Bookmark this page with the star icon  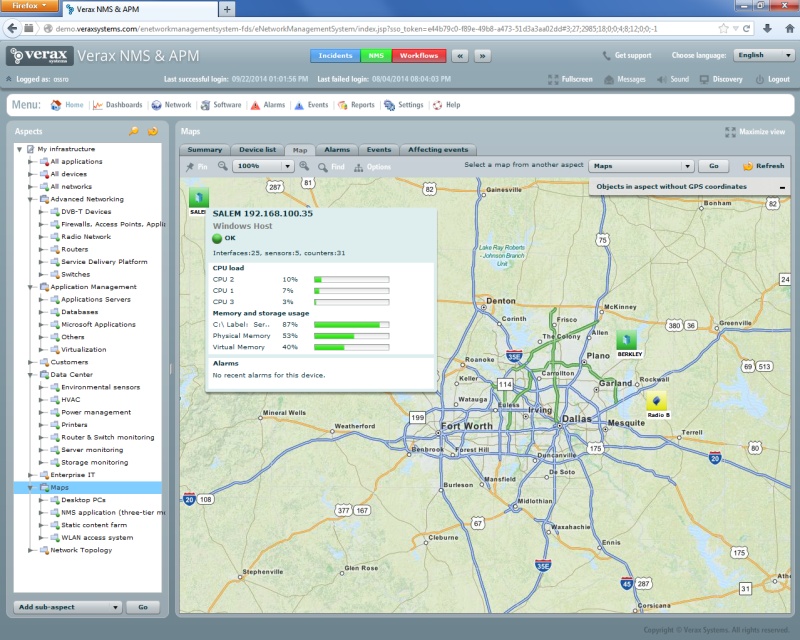(x=723, y=29)
